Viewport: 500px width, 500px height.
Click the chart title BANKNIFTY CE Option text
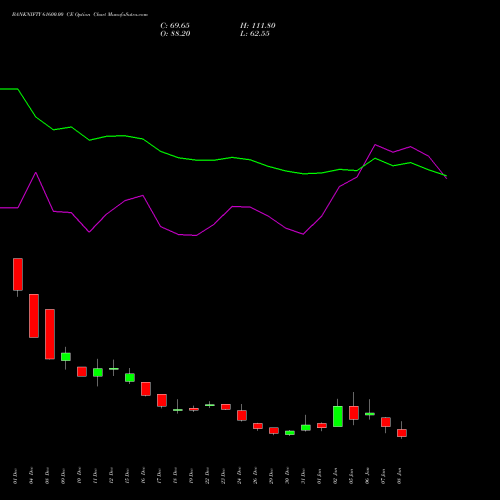(80, 15)
